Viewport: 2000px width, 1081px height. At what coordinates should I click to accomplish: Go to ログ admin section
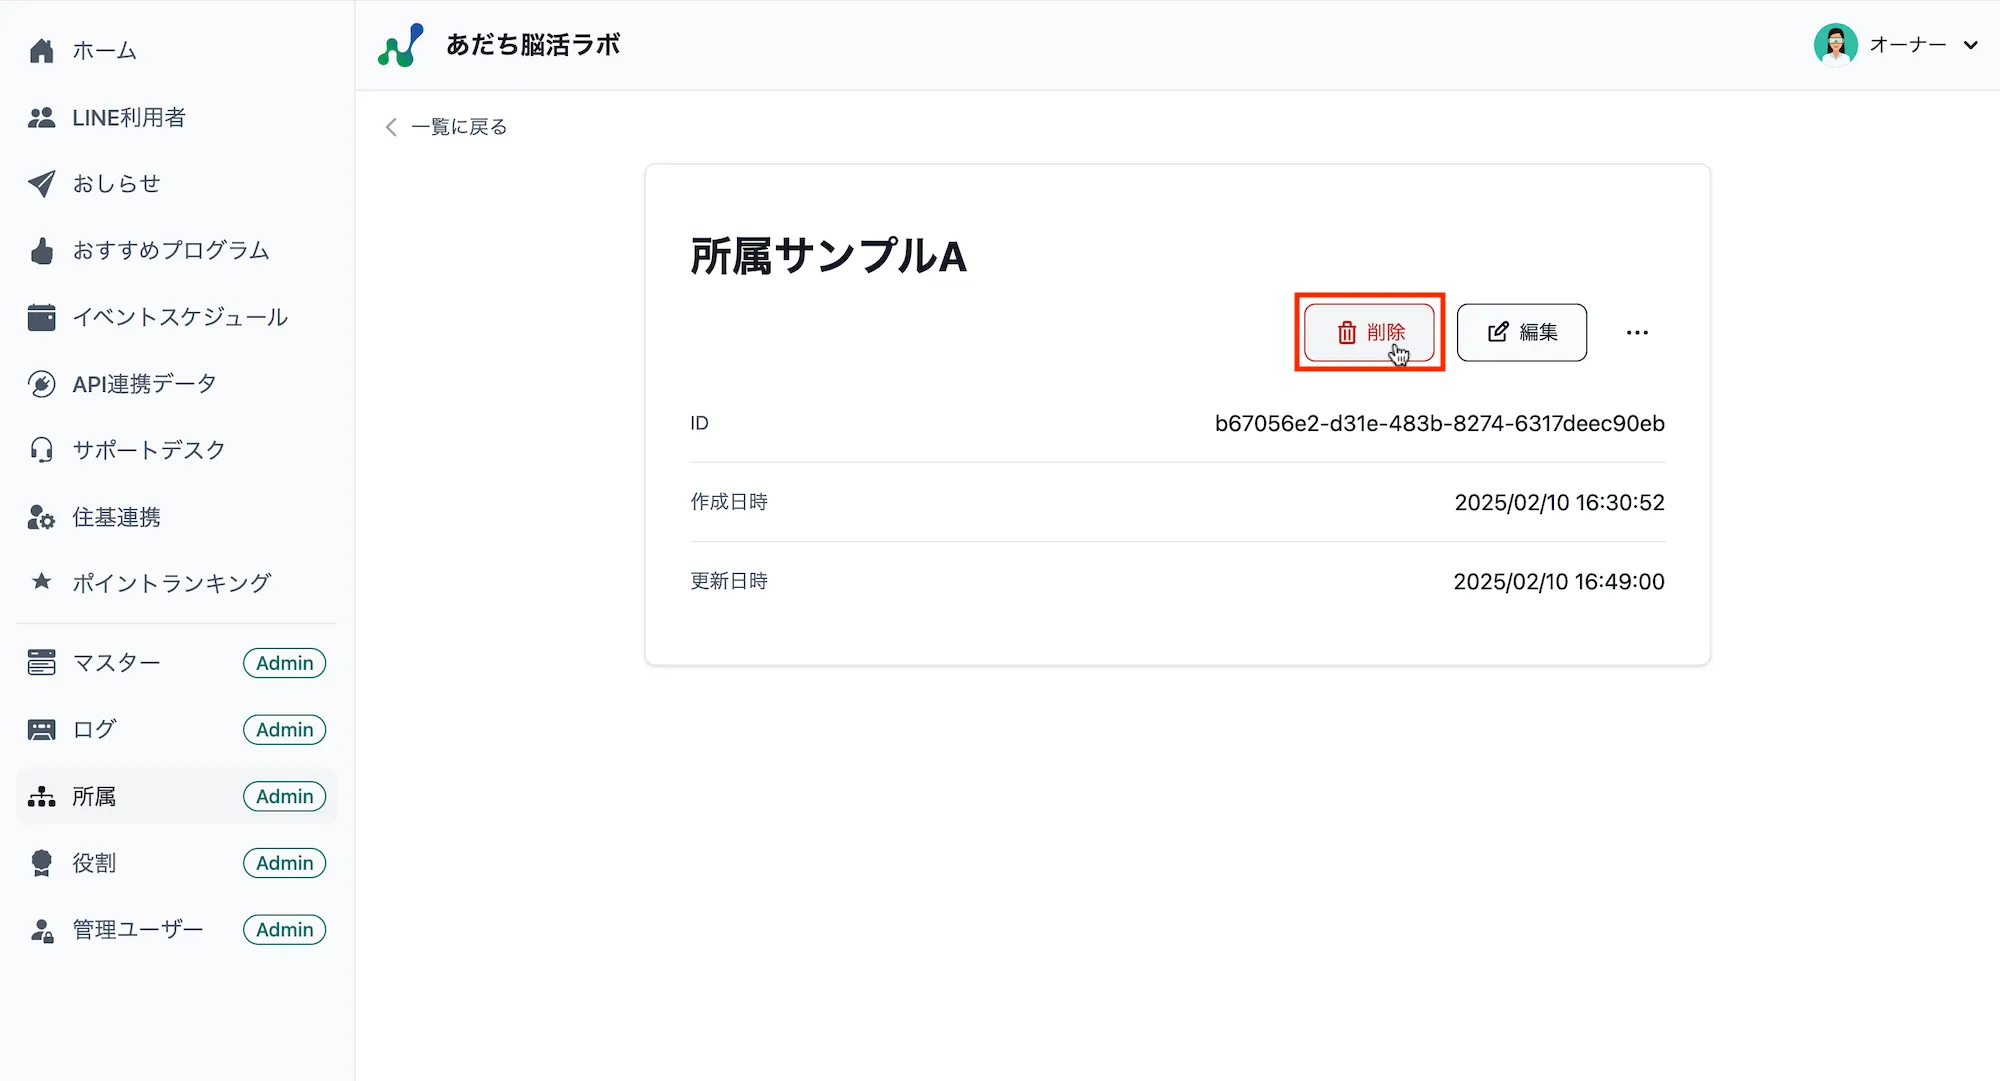click(177, 730)
